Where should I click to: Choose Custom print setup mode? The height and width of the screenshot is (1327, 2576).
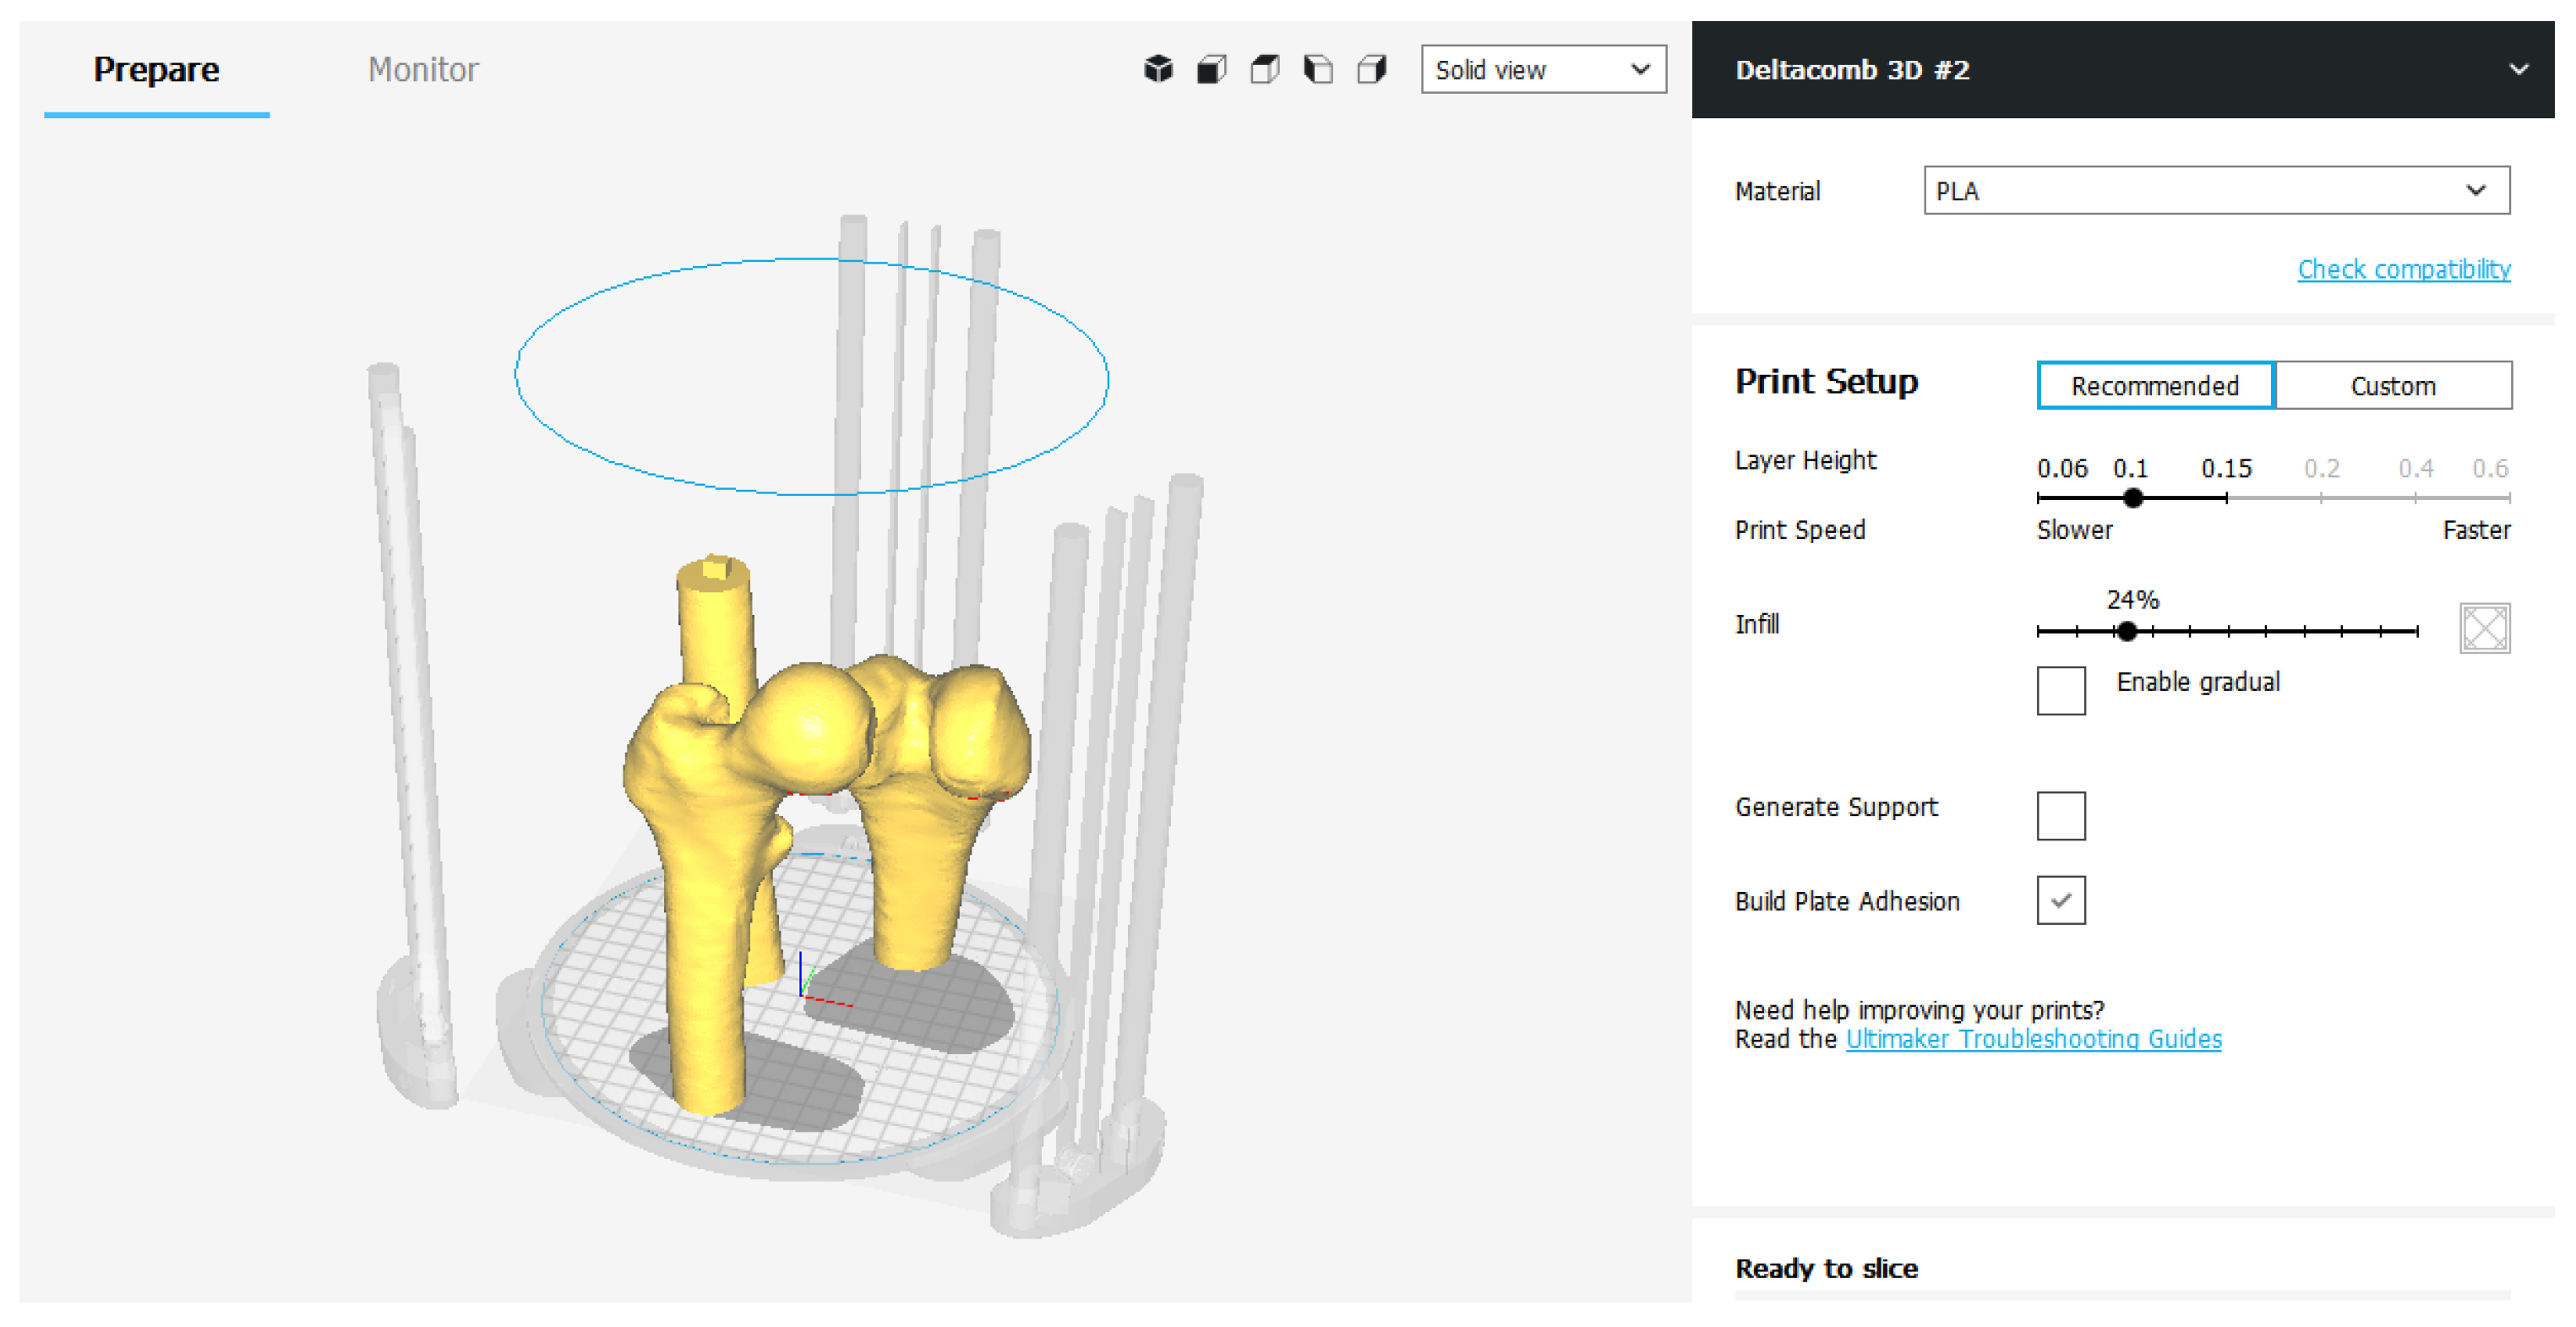tap(2392, 385)
